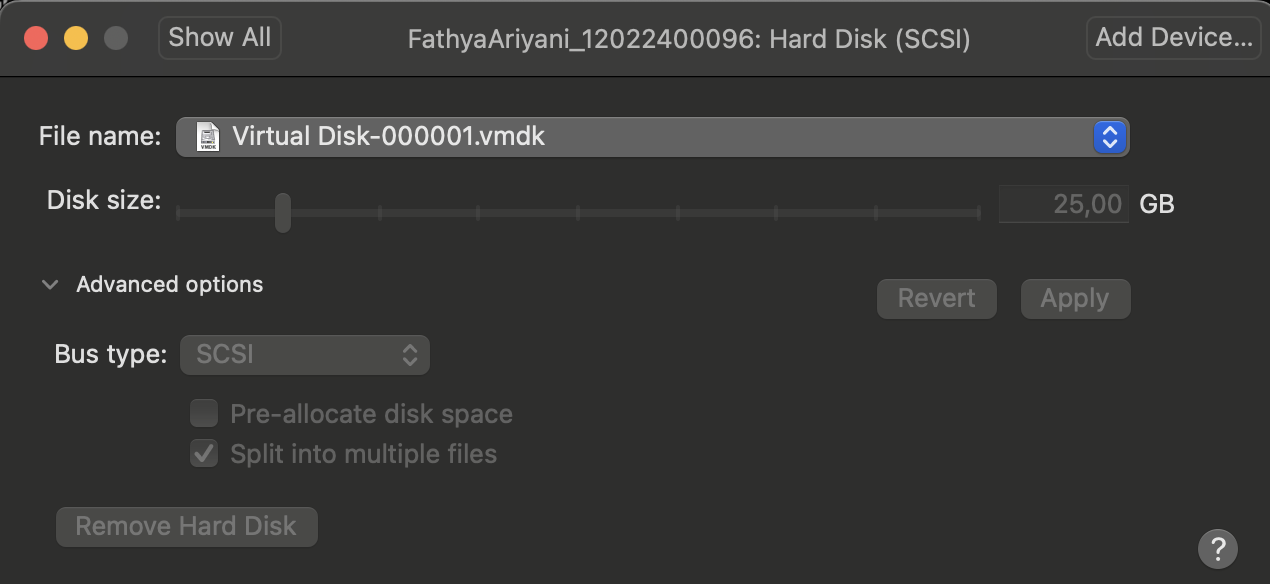Click Add Device in the toolbar
This screenshot has height=584, width=1270.
click(1174, 38)
